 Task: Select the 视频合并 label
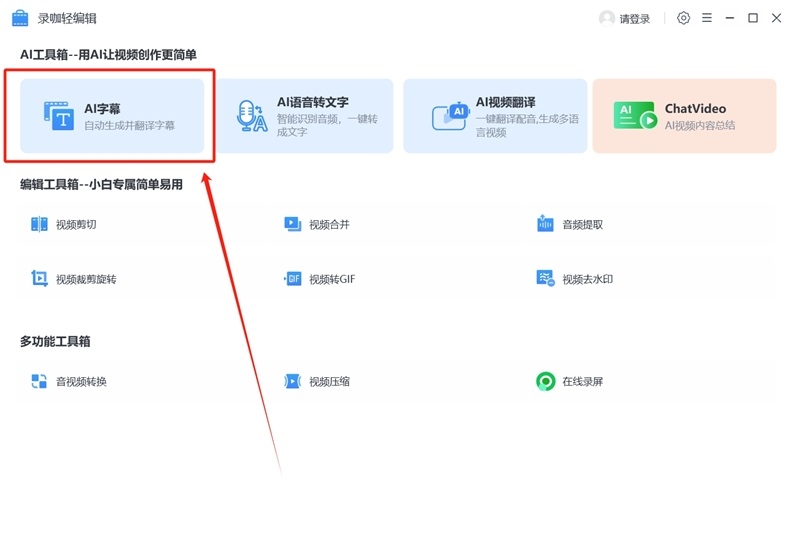329,224
